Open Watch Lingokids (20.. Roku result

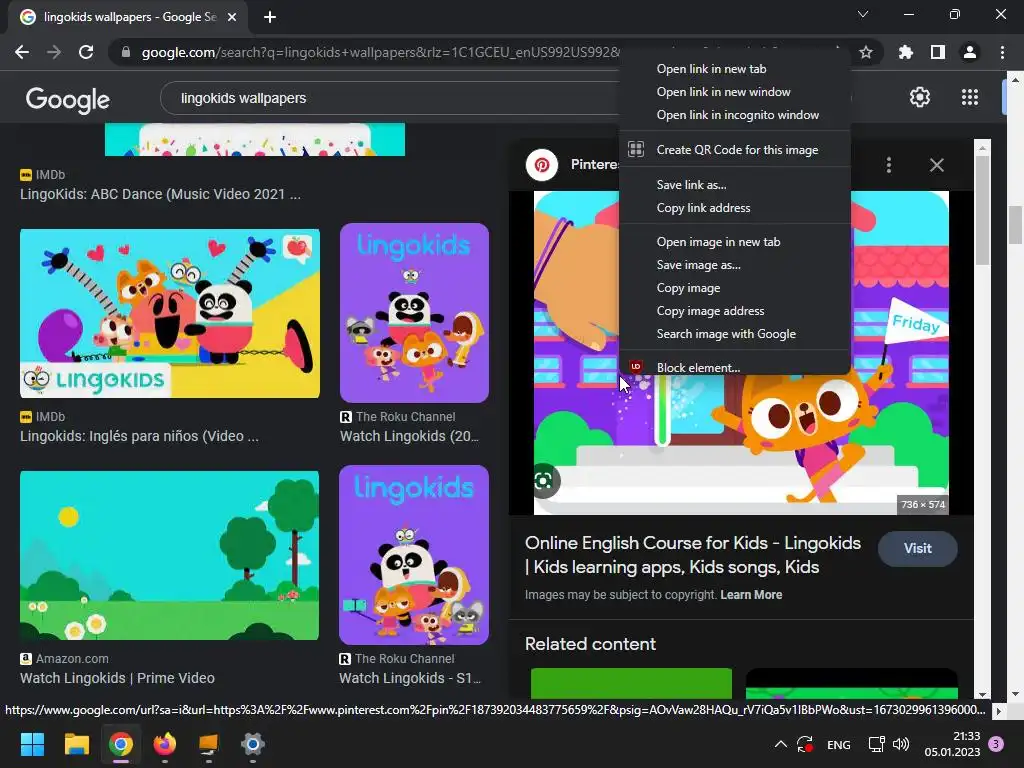409,436
